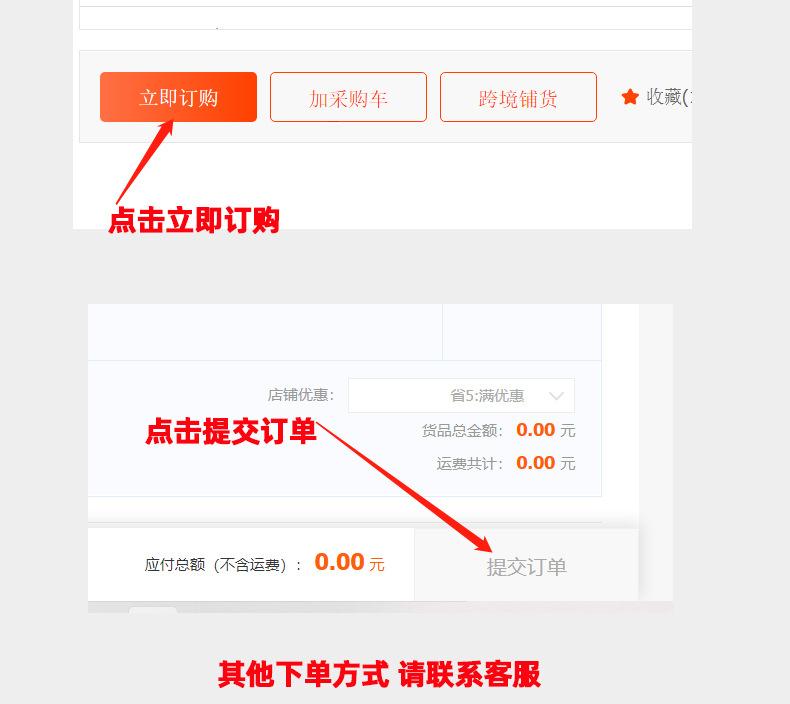Click the 应付总额 payable amount 0.00

point(339,562)
